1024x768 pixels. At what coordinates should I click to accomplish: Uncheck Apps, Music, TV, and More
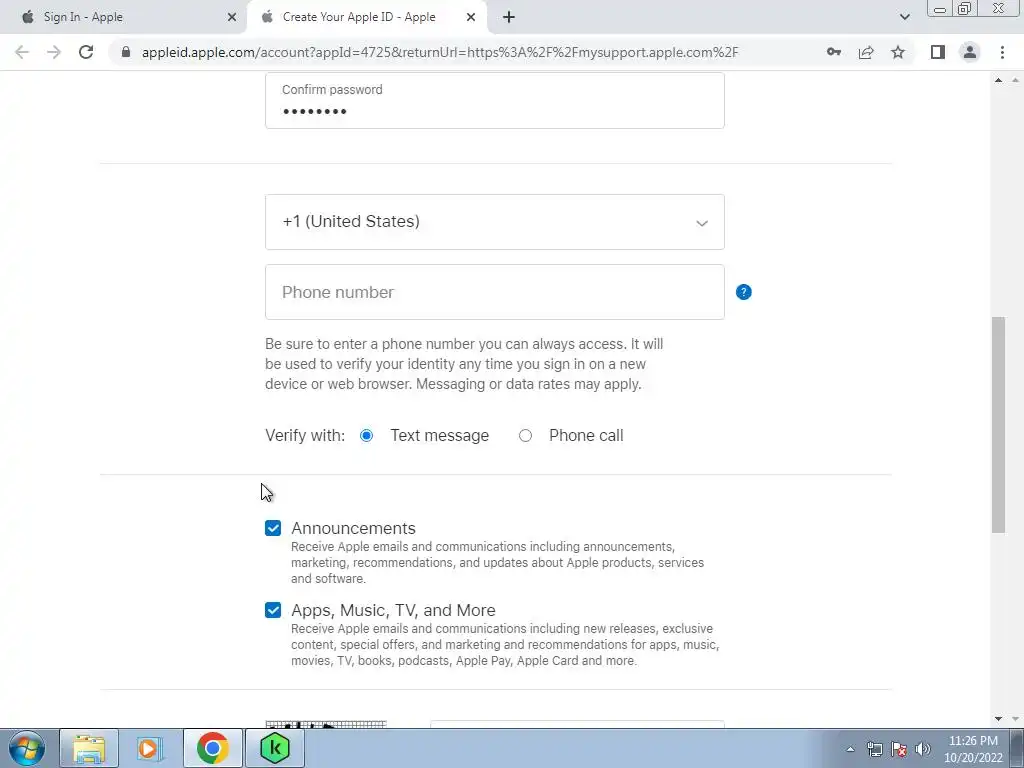point(273,610)
